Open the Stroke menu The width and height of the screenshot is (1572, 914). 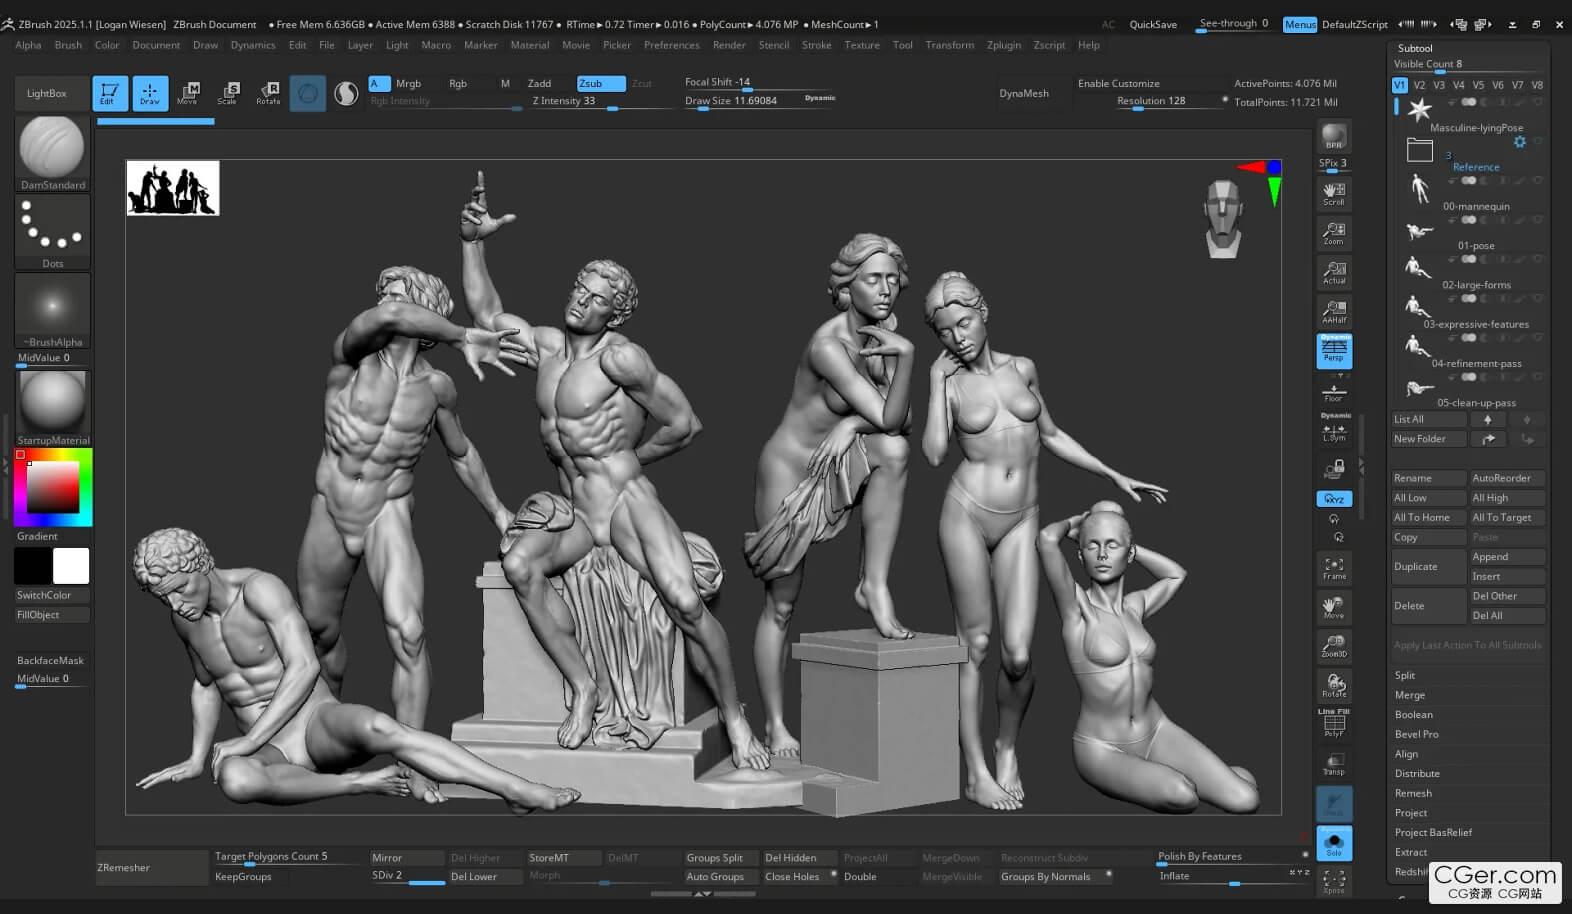(x=816, y=45)
